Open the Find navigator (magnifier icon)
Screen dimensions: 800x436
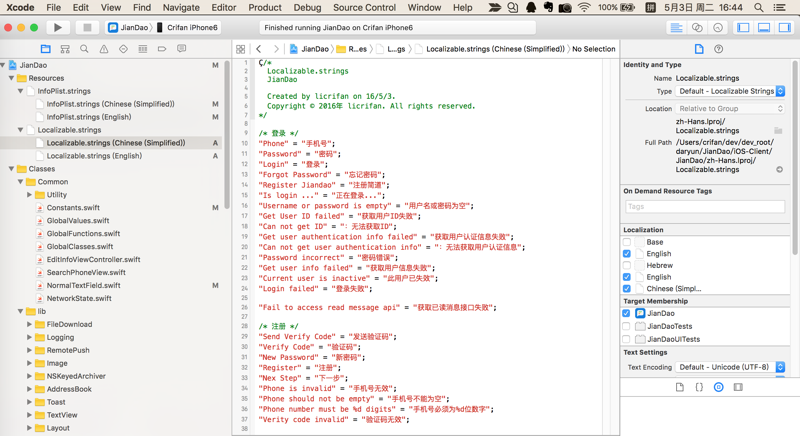click(x=84, y=49)
